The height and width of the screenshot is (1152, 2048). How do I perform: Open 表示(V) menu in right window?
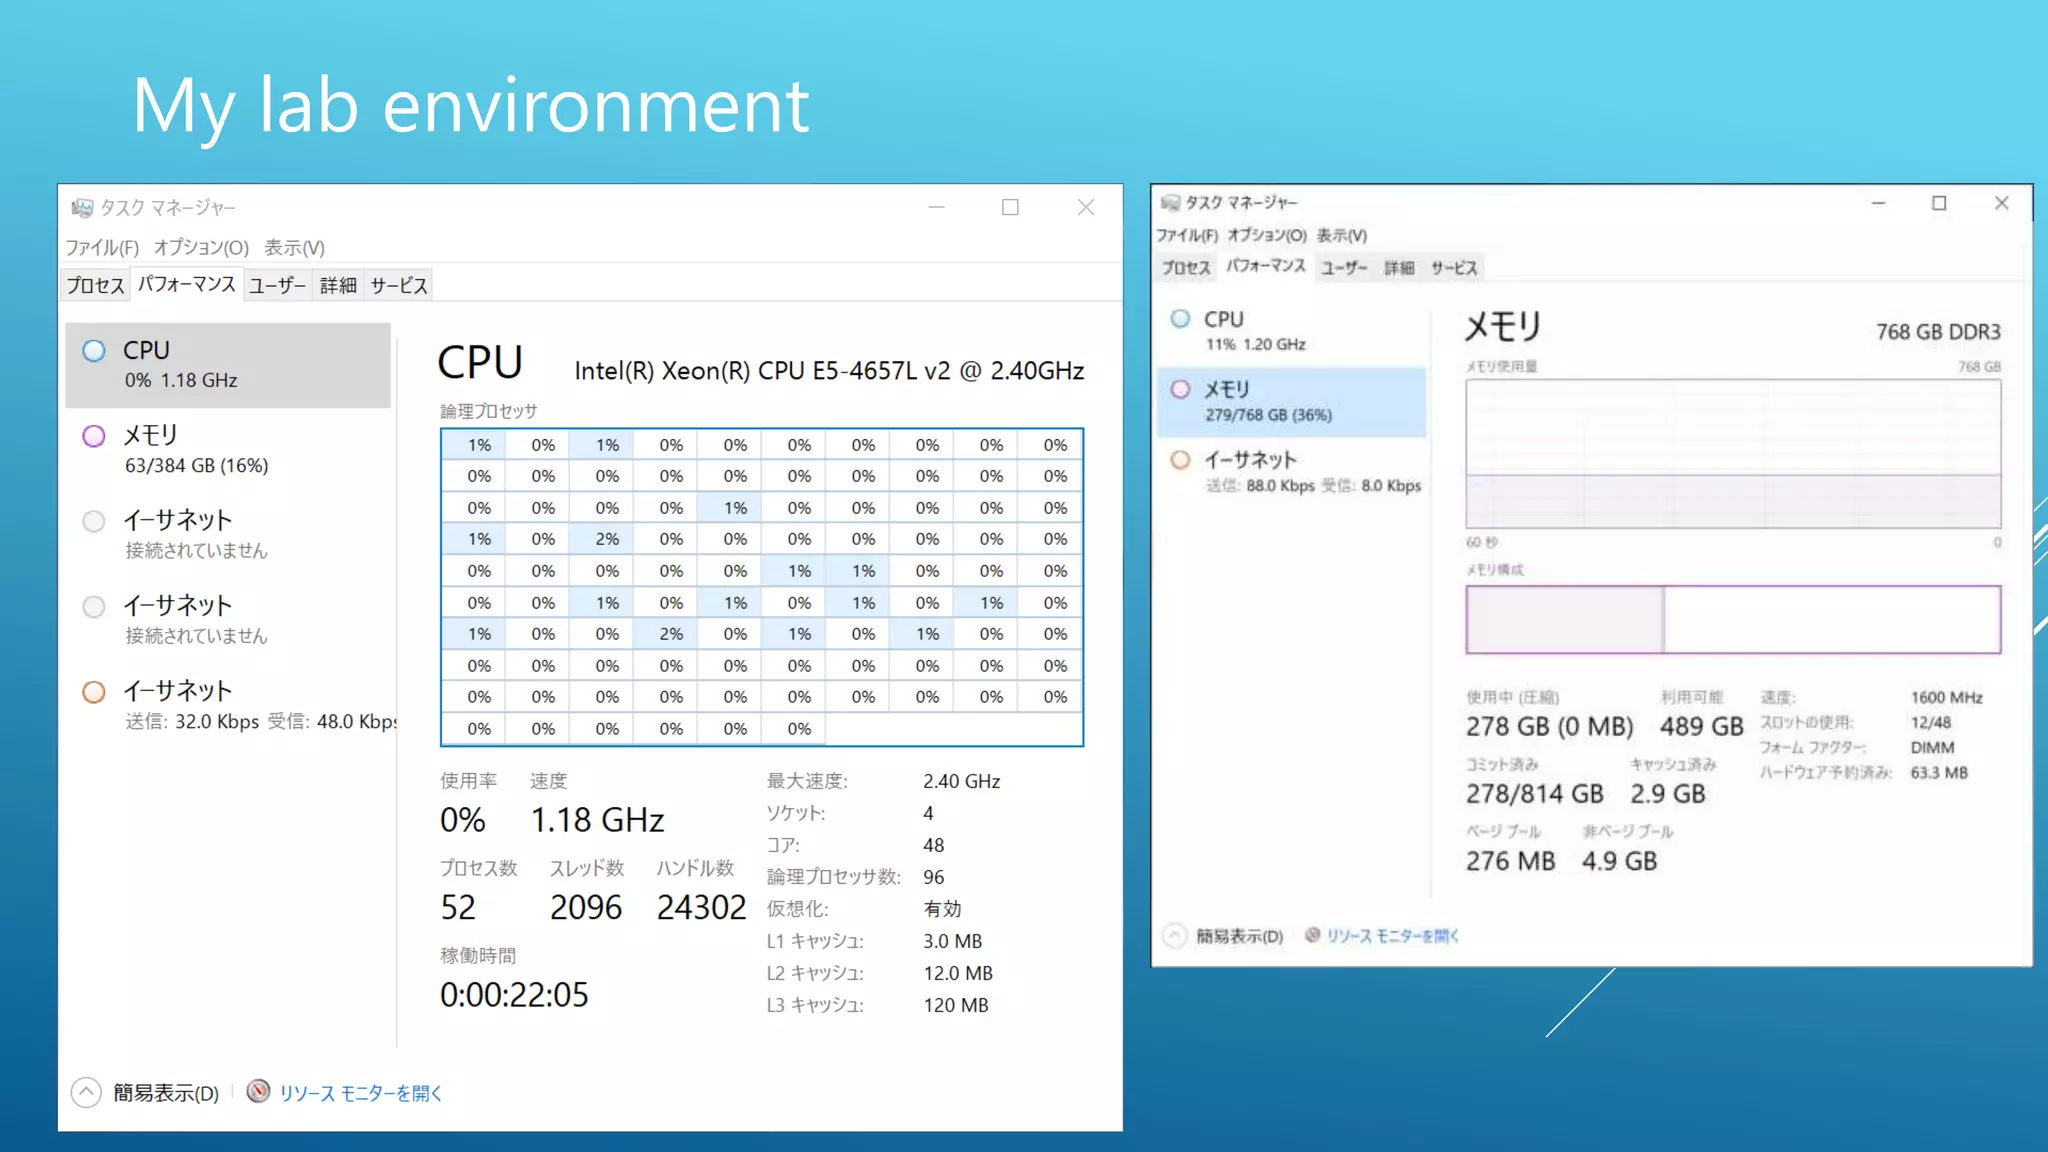click(x=1341, y=235)
